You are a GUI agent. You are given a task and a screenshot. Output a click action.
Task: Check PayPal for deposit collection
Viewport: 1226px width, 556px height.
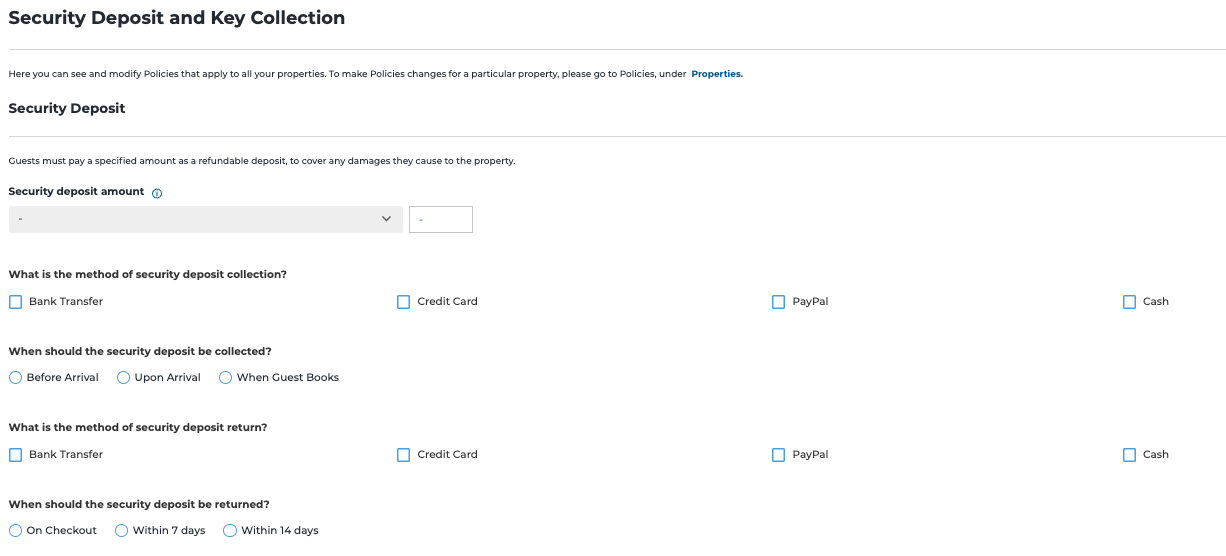click(779, 302)
